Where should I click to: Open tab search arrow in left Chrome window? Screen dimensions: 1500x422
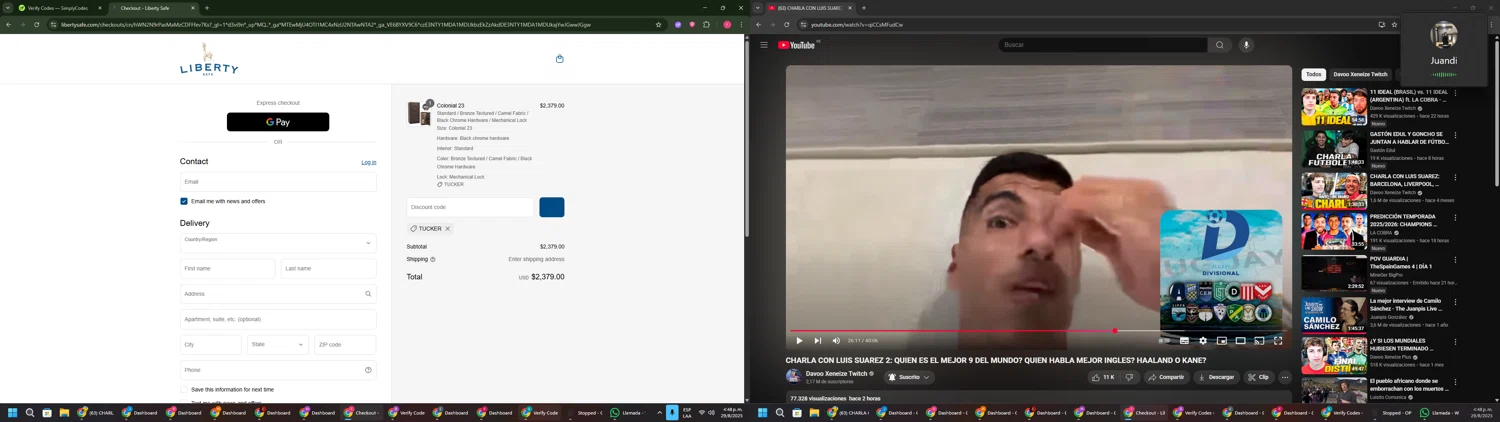click(x=8, y=8)
